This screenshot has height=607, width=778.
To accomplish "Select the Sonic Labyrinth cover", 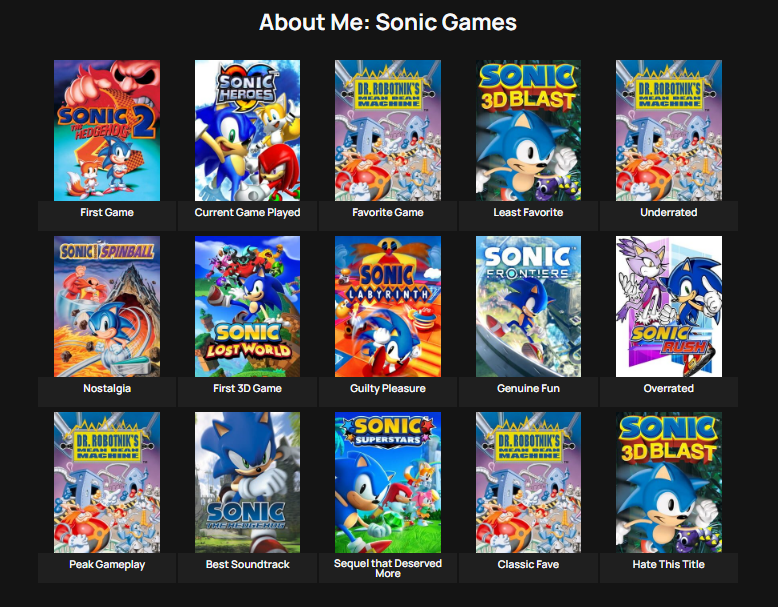I will tap(388, 306).
